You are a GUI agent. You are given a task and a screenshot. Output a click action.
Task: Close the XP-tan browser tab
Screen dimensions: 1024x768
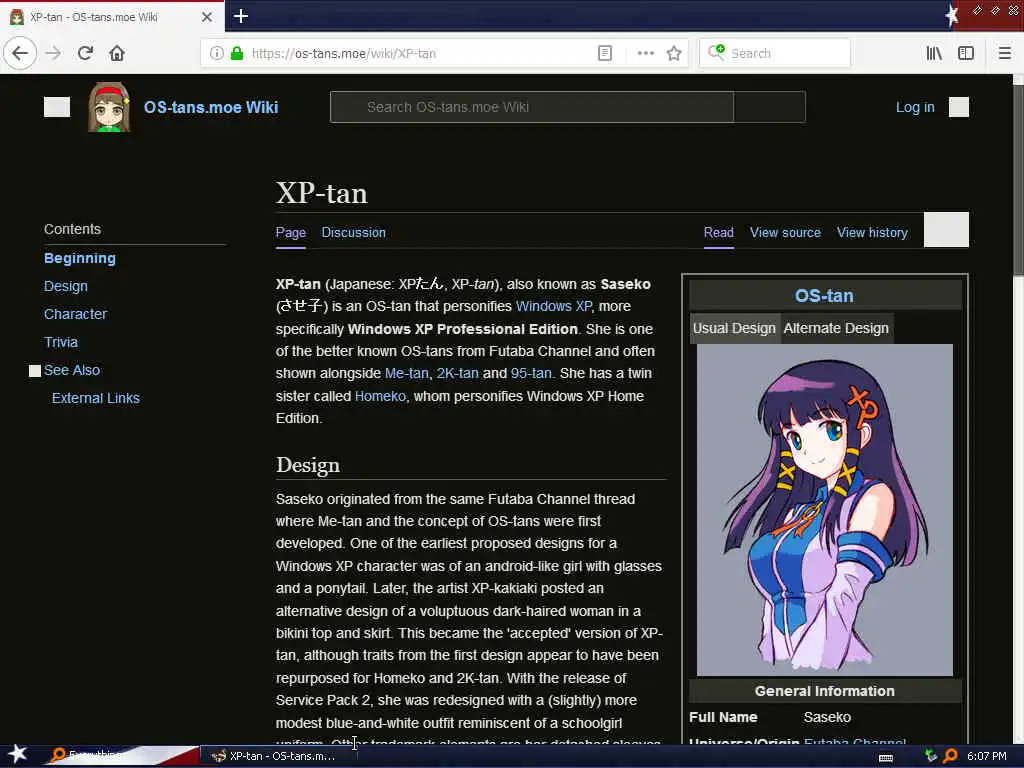[x=207, y=17]
